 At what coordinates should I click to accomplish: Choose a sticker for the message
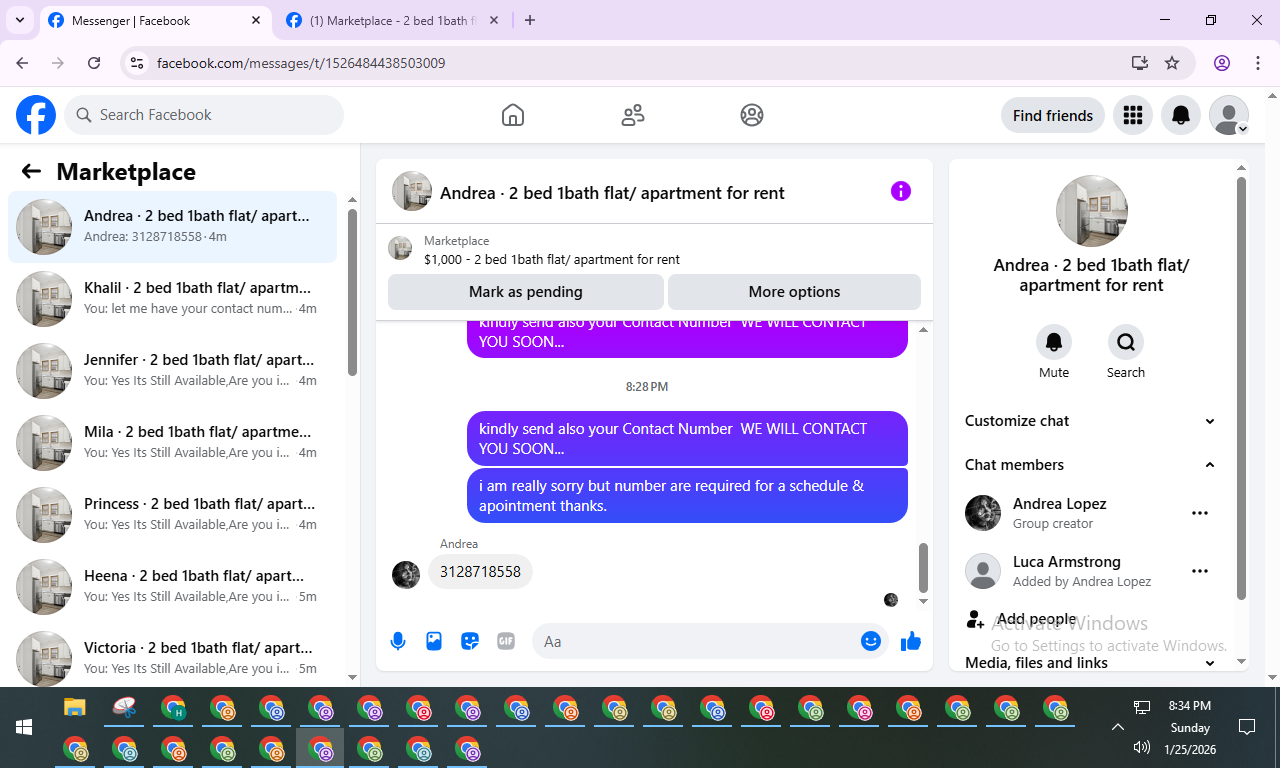[x=470, y=641]
